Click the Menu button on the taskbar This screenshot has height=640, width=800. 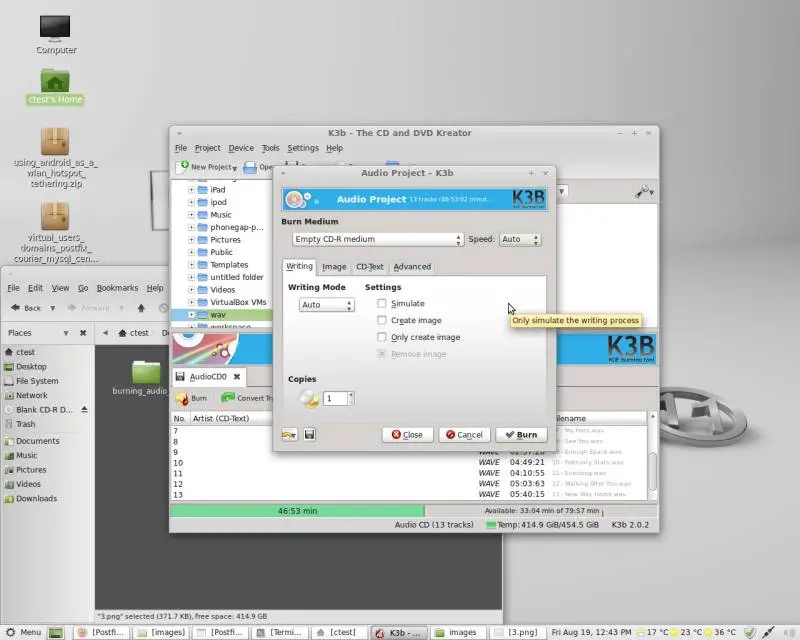click(x=23, y=632)
